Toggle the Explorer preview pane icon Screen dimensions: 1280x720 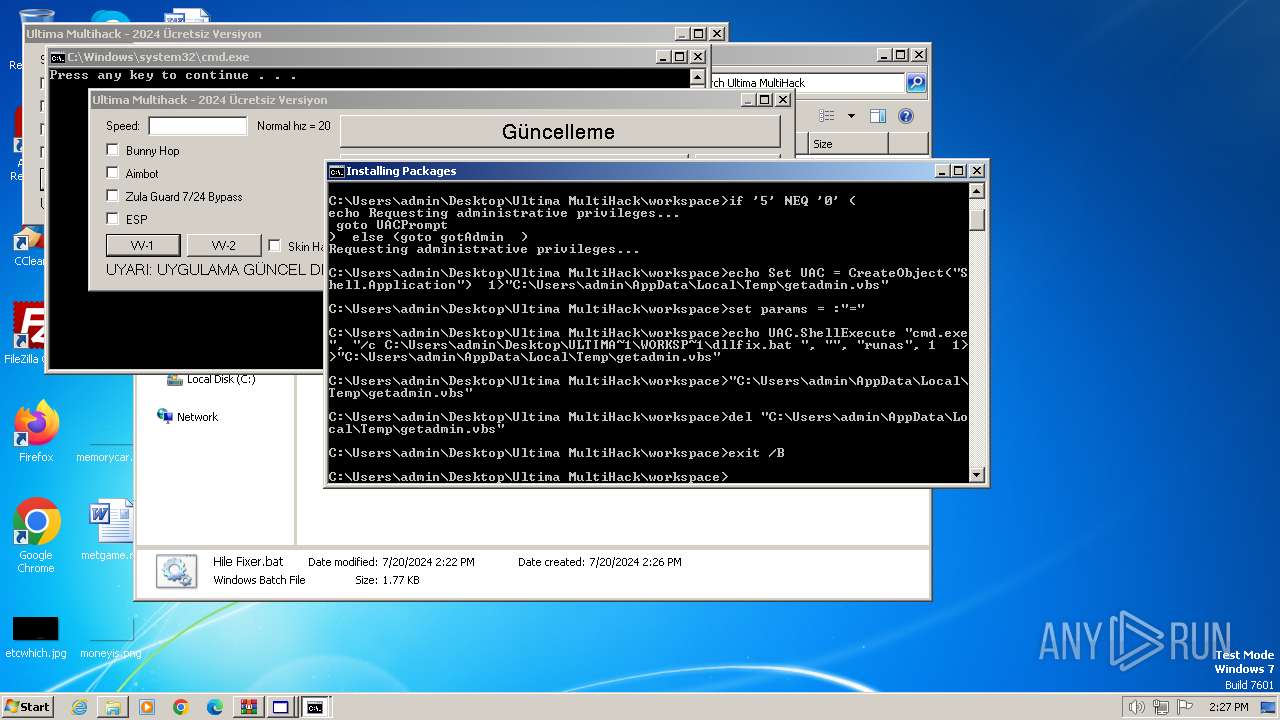(x=877, y=116)
